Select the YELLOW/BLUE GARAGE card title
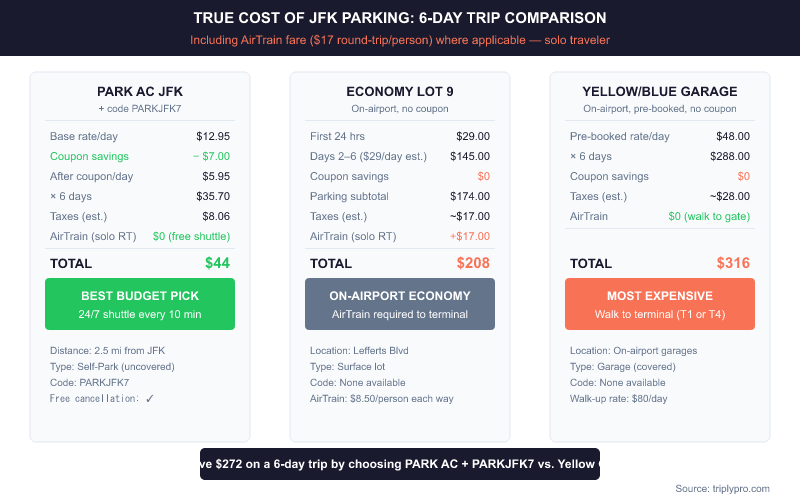800x500 pixels. [x=660, y=92]
